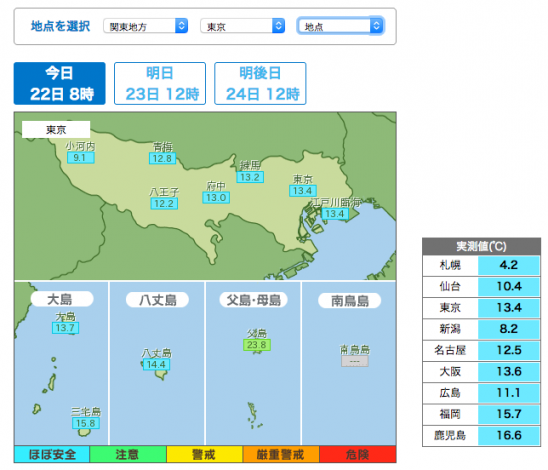Click the 練馬 13.2 map marker
Image resolution: width=548 pixels, height=470 pixels.
(x=250, y=177)
